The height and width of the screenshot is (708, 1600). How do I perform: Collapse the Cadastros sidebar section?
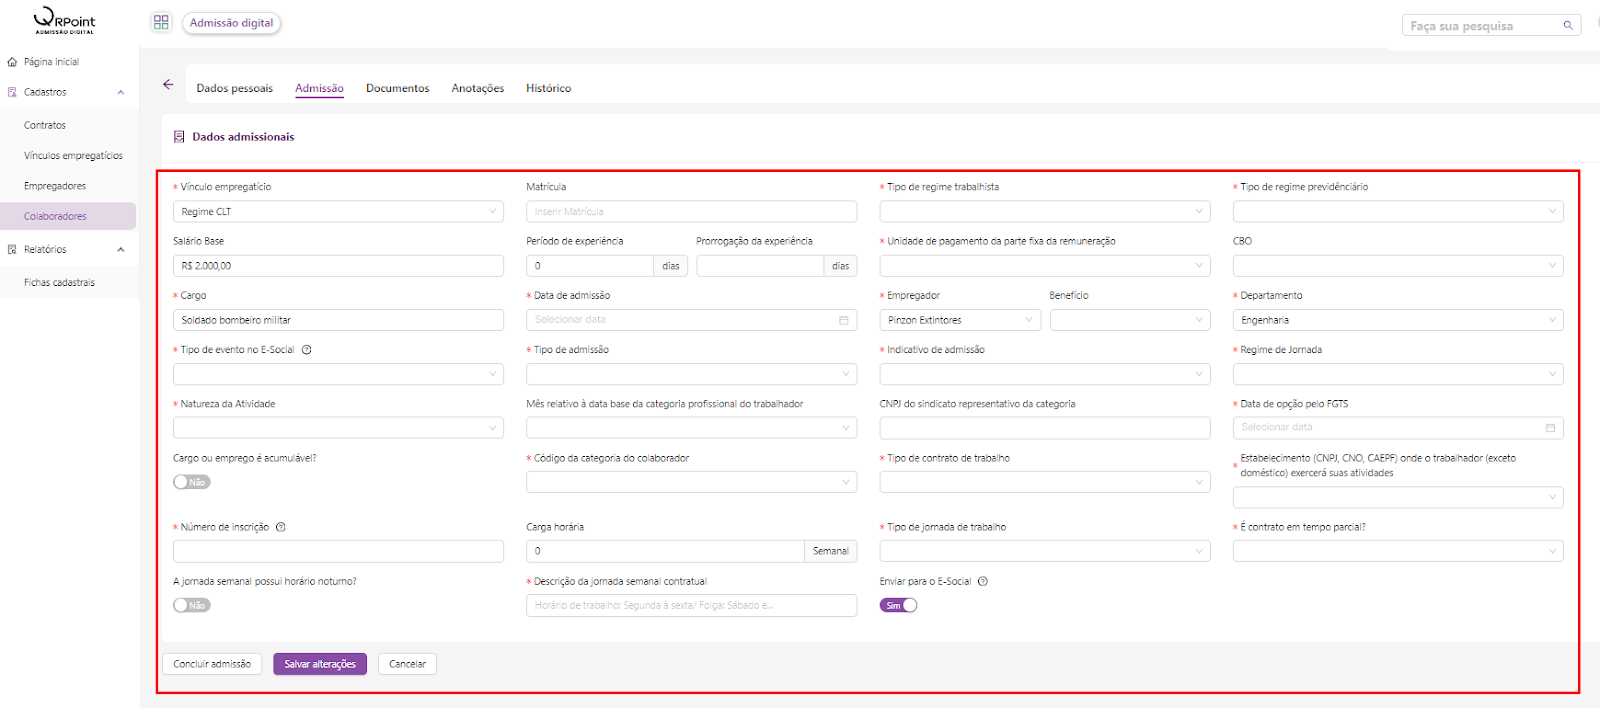(121, 92)
